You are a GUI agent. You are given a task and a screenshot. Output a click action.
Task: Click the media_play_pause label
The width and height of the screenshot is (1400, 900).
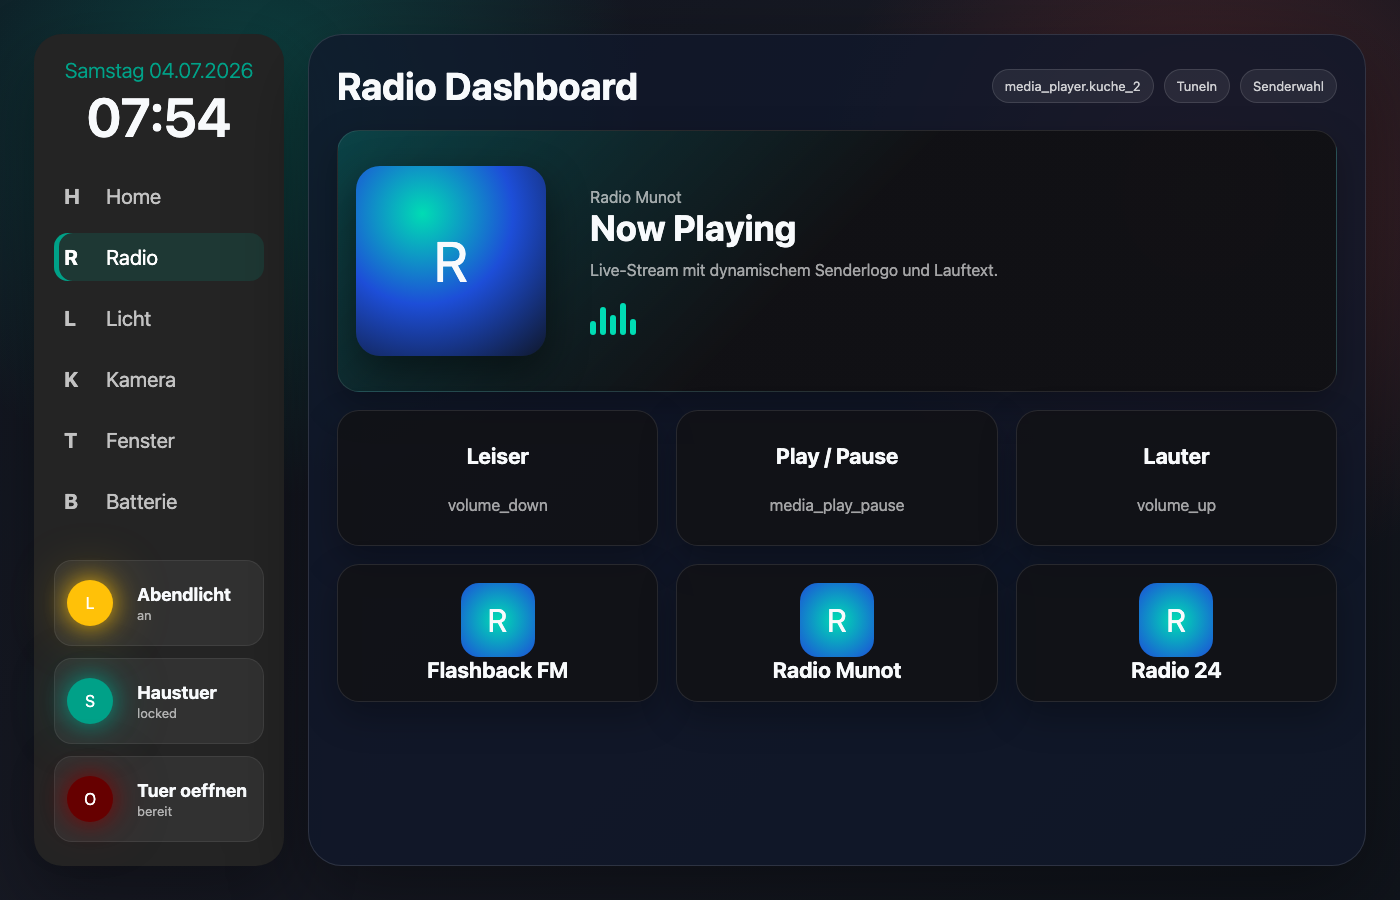point(837,505)
